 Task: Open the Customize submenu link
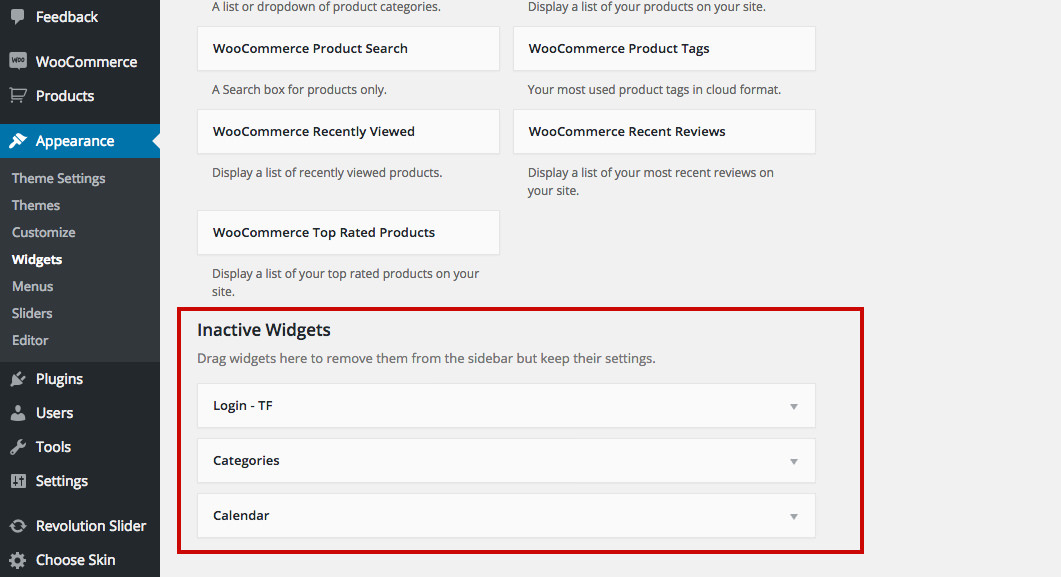pos(43,232)
